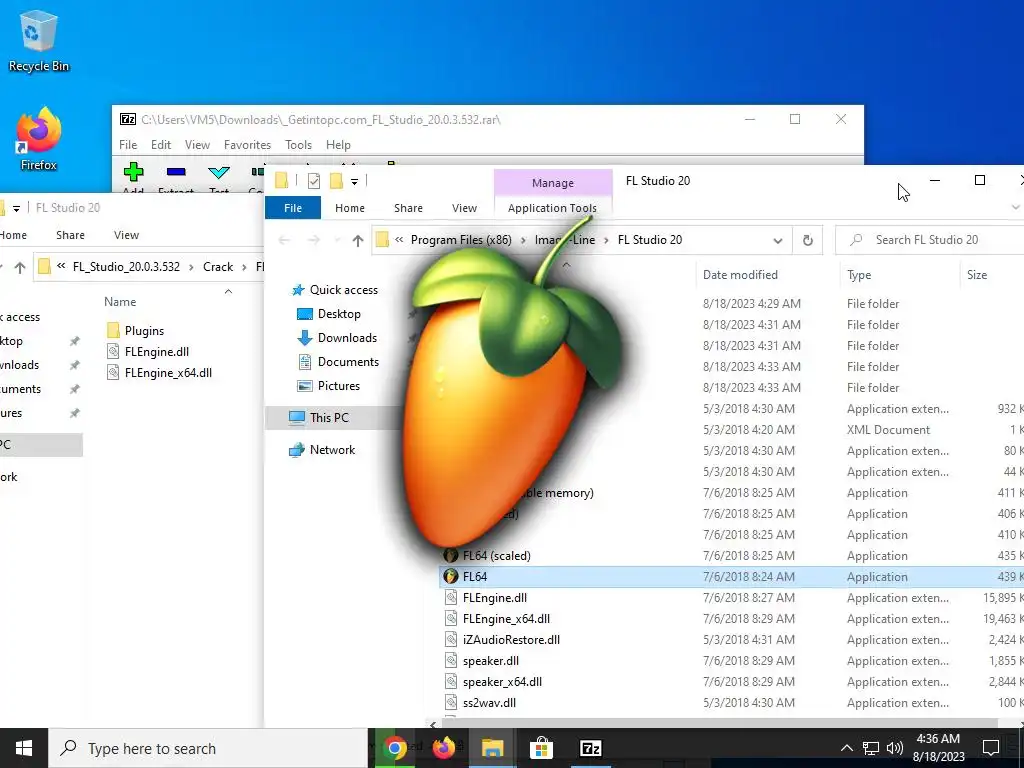The image size is (1024, 768).
Task: Open the Share tab in FL Studio 20 window
Action: pyautogui.click(x=408, y=208)
